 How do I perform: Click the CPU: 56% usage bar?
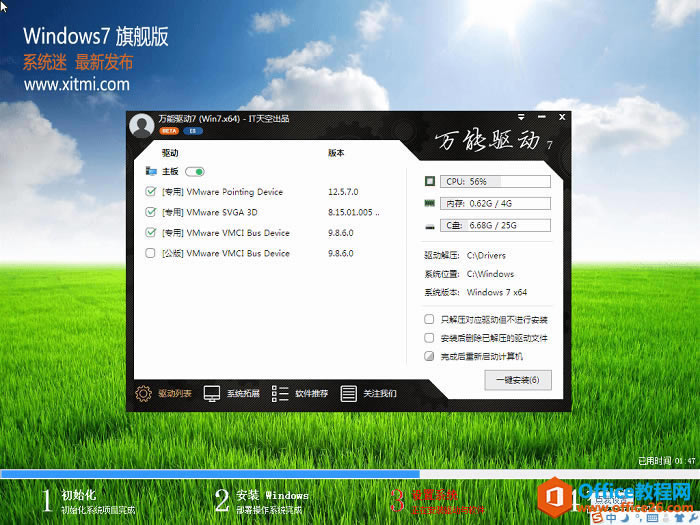pyautogui.click(x=495, y=181)
